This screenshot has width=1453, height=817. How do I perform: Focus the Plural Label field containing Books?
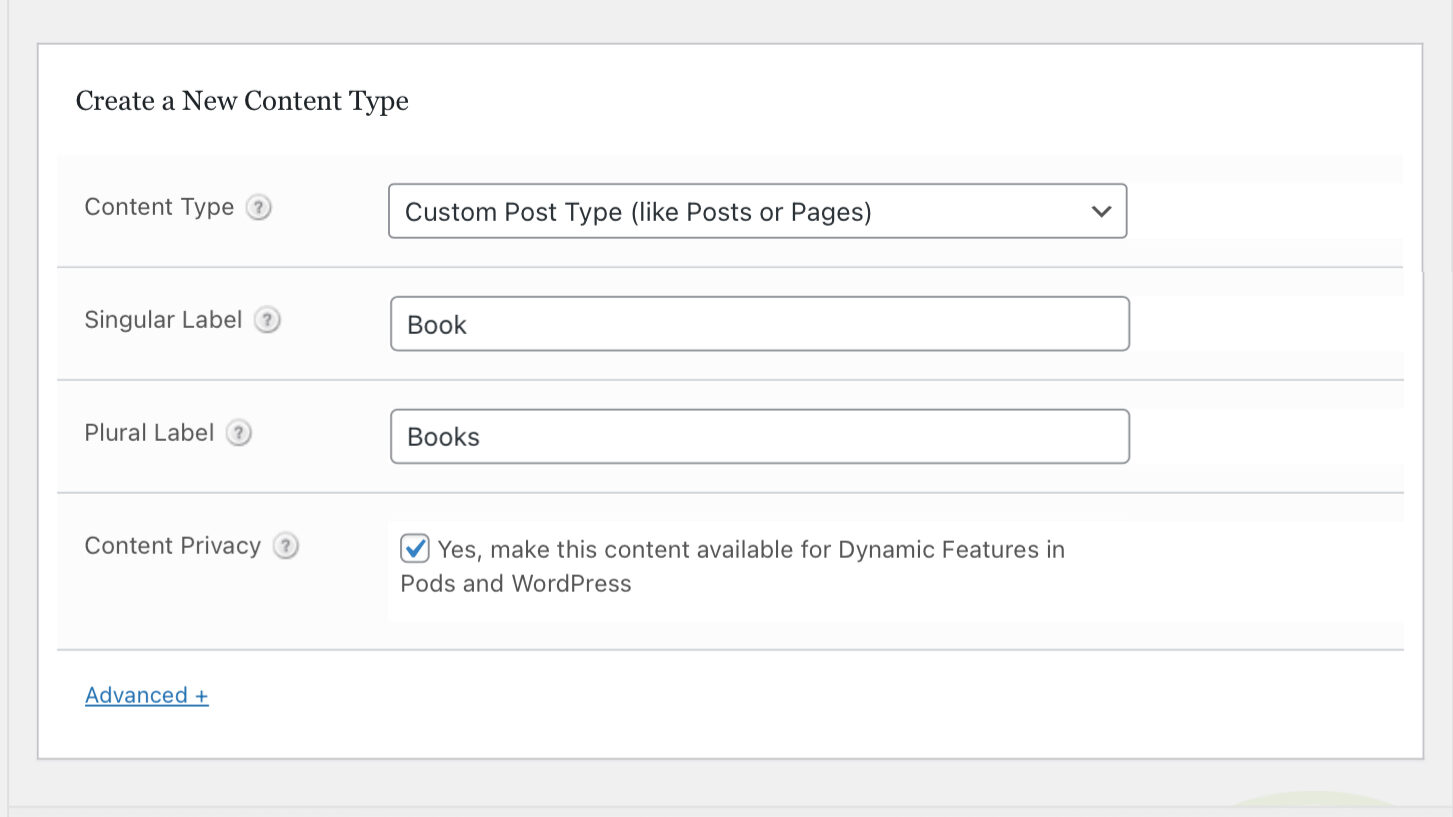760,437
